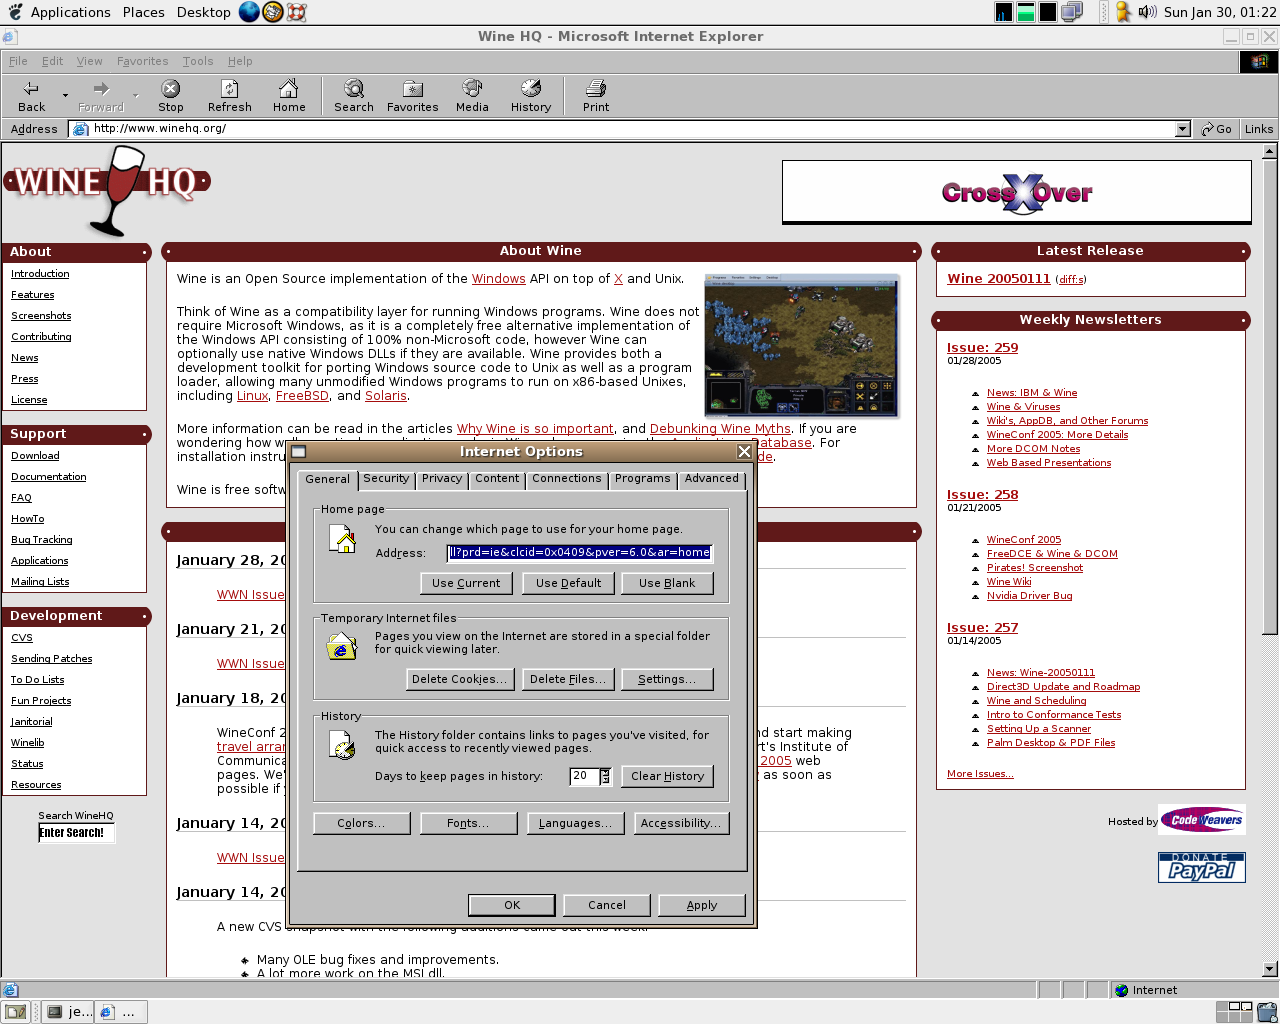Switch to the Security tab
This screenshot has height=1024, width=1280.
pos(386,479)
